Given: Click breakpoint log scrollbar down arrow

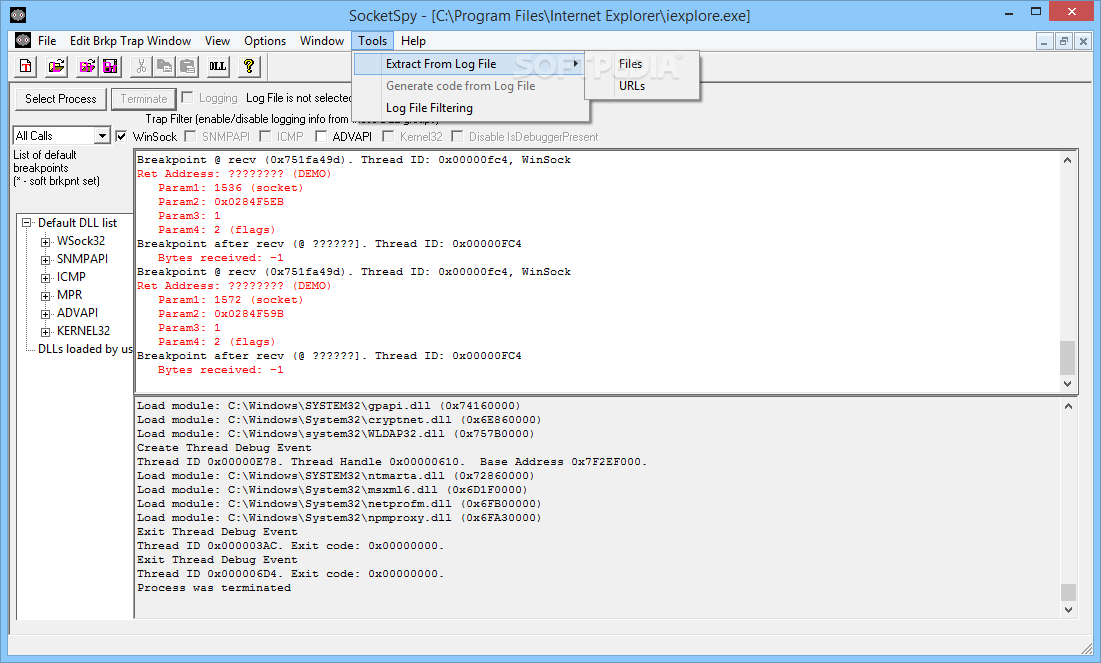Looking at the screenshot, I should pyautogui.click(x=1067, y=383).
